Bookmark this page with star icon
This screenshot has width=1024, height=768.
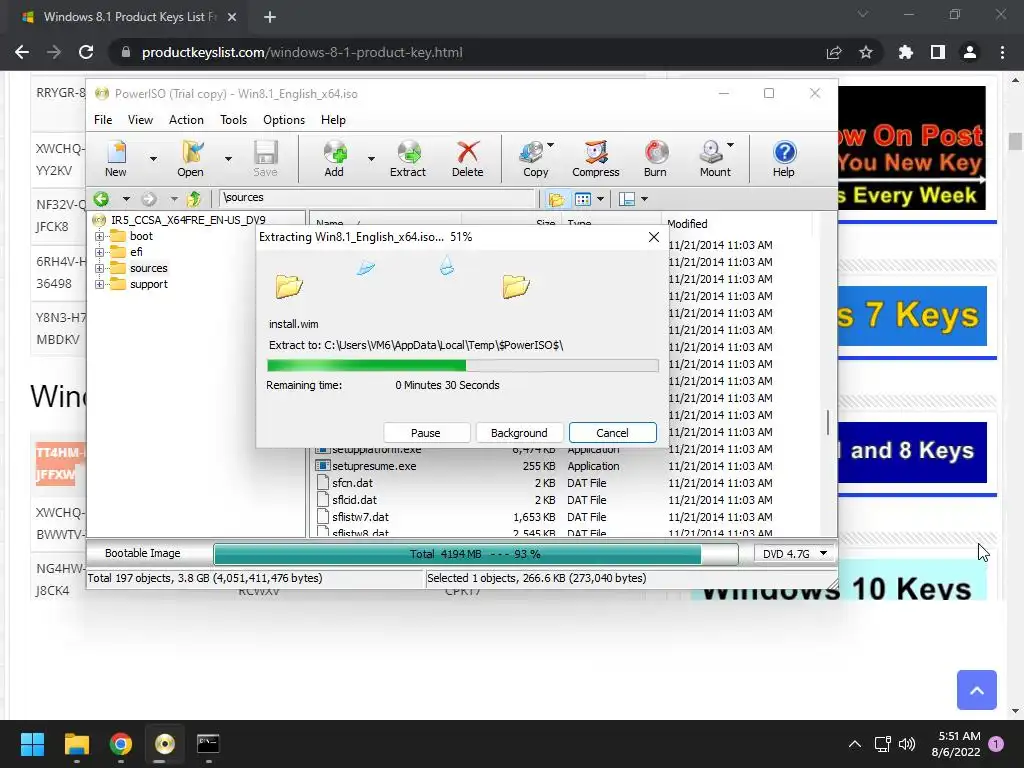coord(866,52)
